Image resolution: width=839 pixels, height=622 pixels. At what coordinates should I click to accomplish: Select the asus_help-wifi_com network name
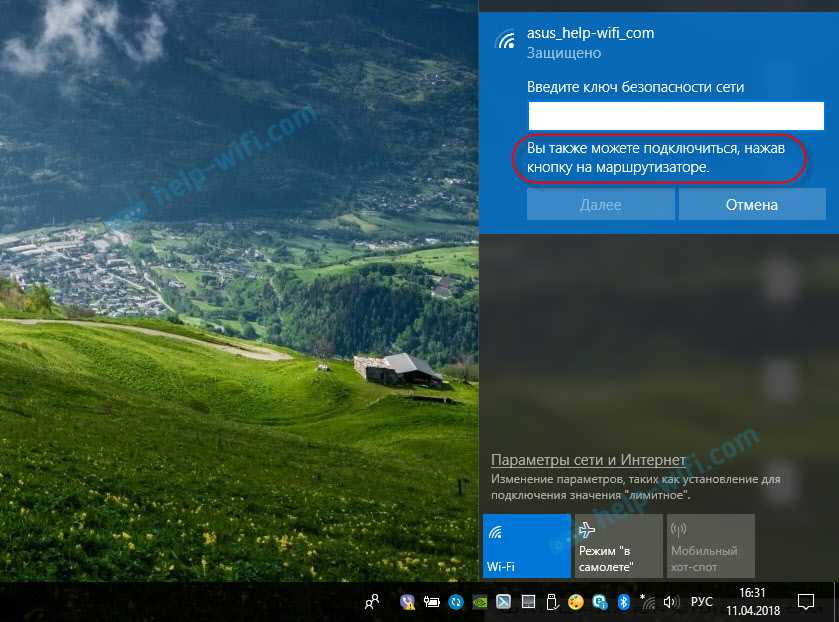[x=590, y=33]
